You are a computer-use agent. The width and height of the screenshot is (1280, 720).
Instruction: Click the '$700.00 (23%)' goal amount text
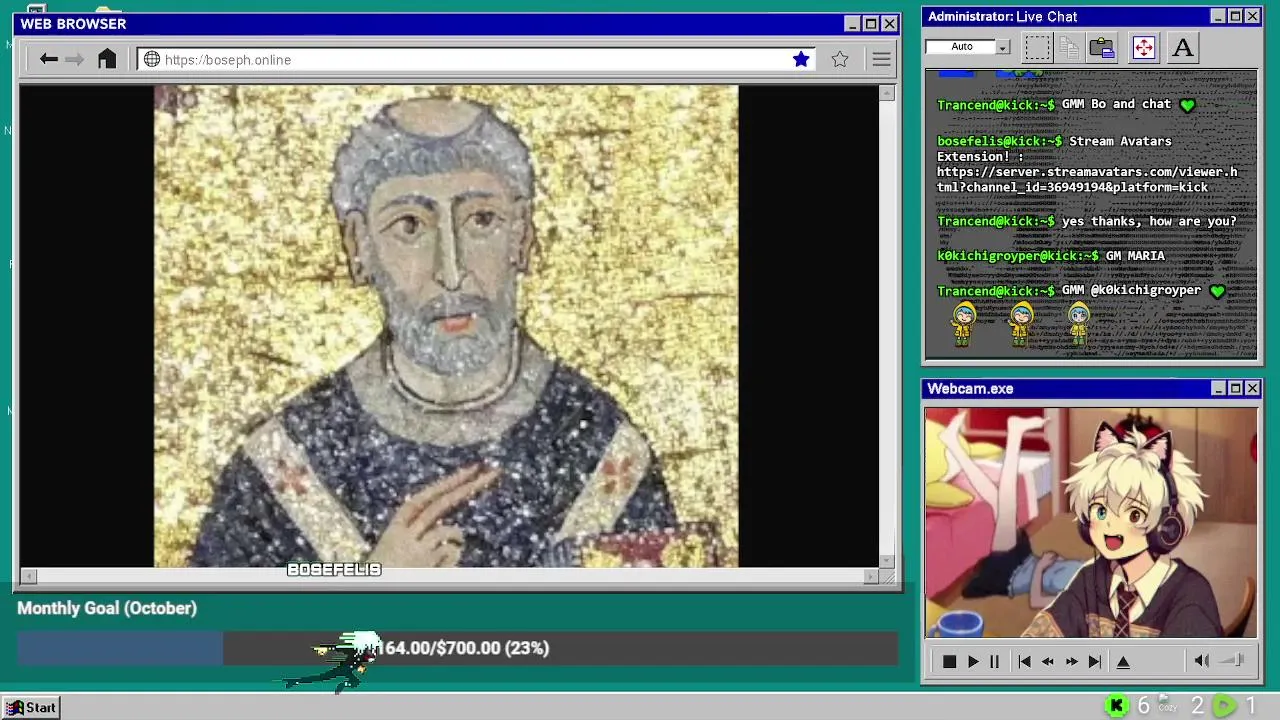[492, 648]
